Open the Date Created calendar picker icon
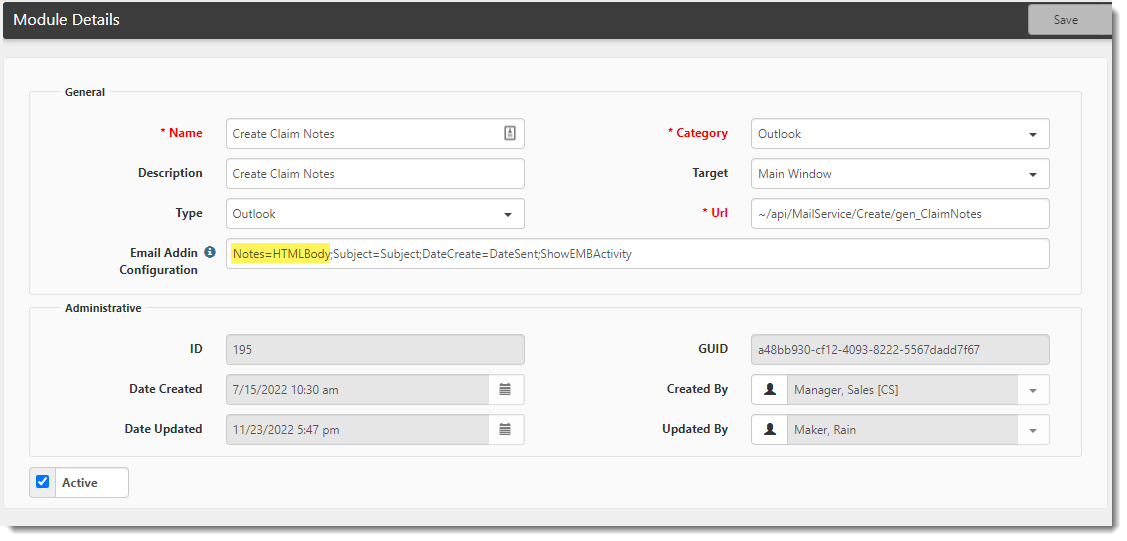 pos(505,389)
